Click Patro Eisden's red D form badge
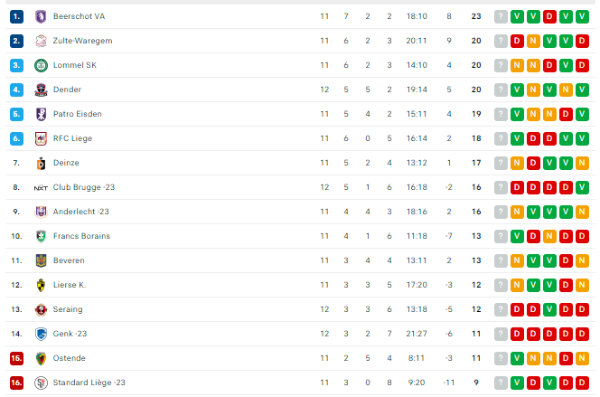This screenshot has width=600, height=397. tap(566, 114)
